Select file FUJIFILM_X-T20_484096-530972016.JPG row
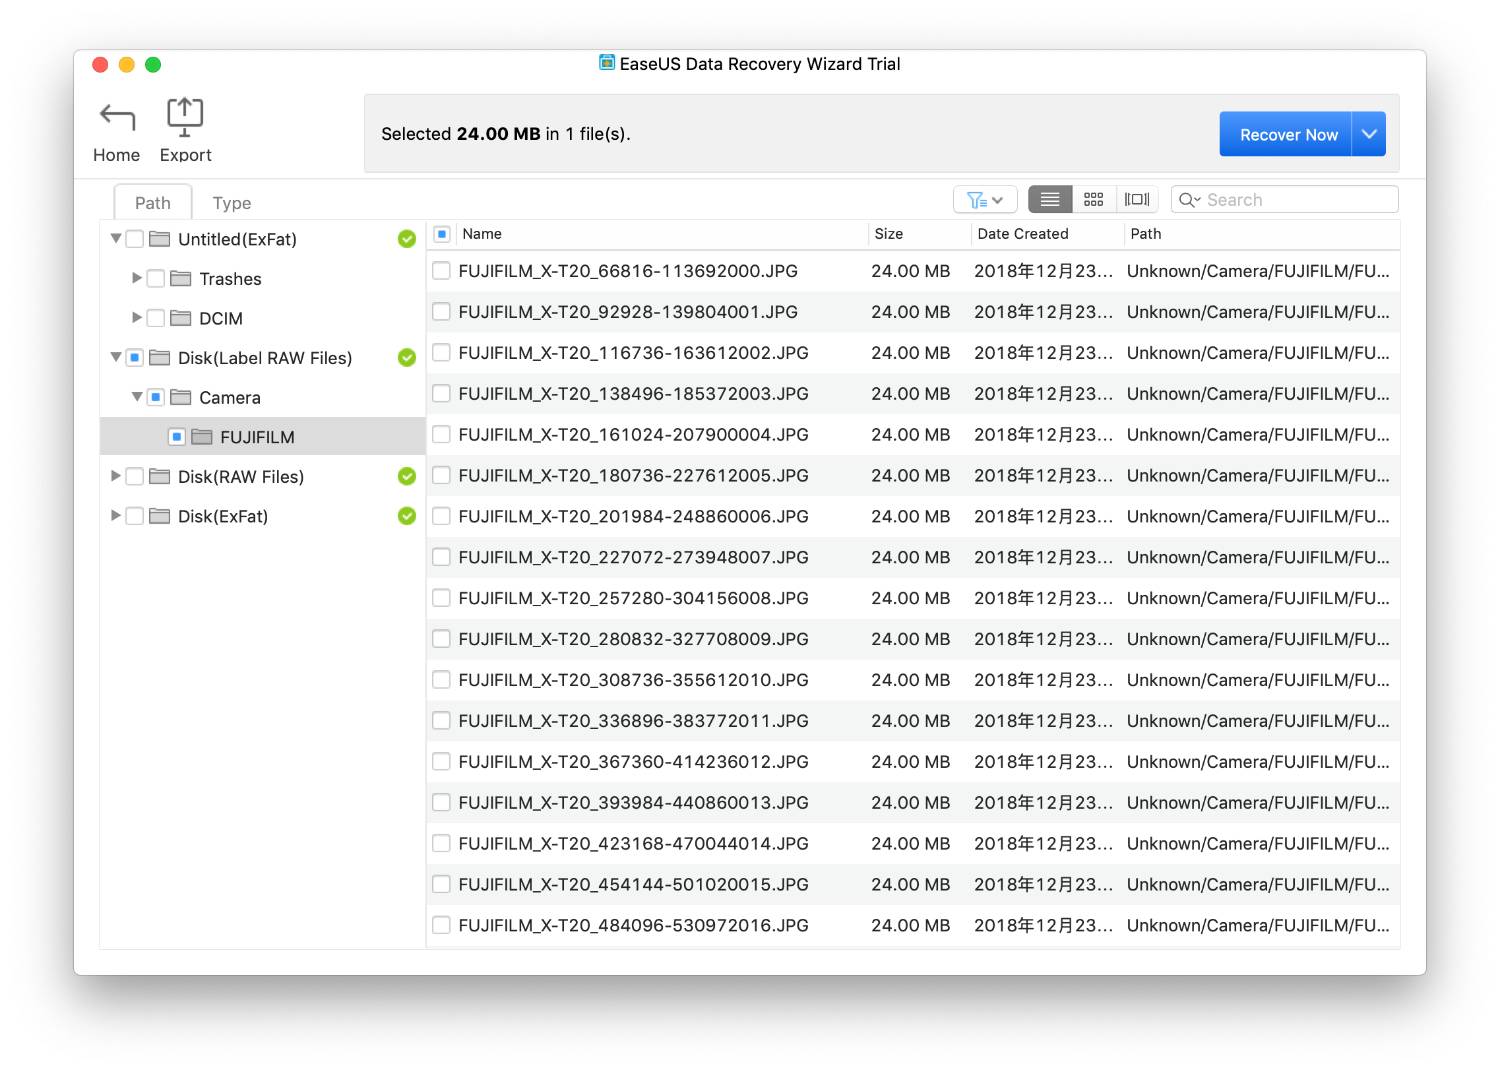This screenshot has width=1500, height=1072. tap(913, 926)
